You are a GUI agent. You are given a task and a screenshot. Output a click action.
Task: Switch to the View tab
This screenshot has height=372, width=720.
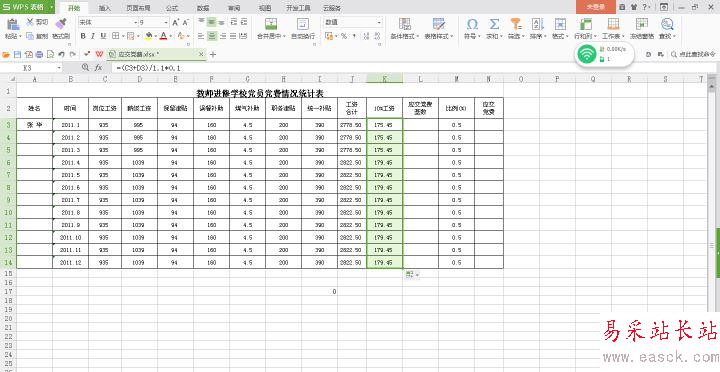click(x=265, y=8)
